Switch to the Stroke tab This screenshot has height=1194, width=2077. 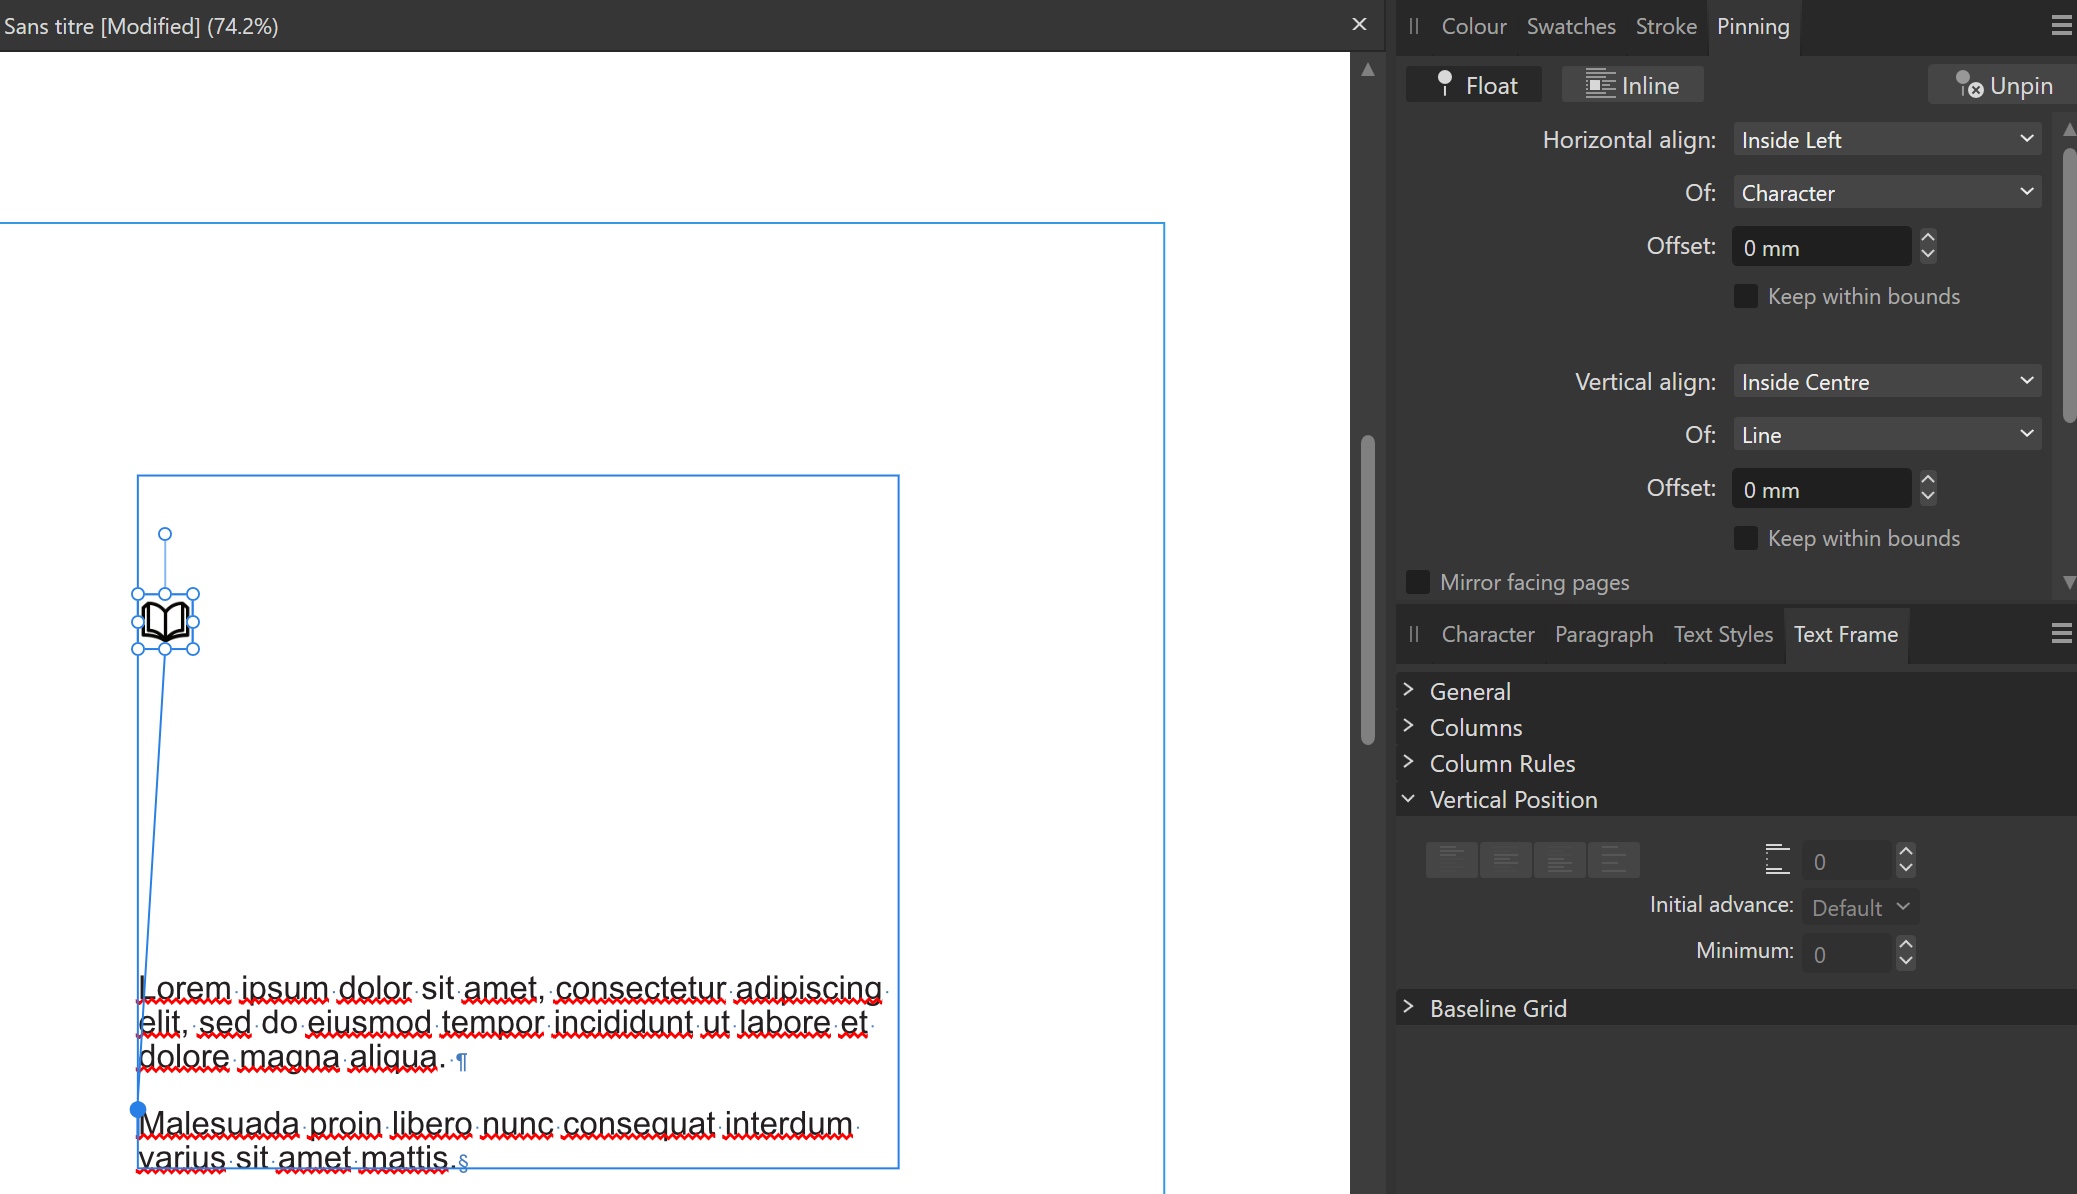(1666, 26)
